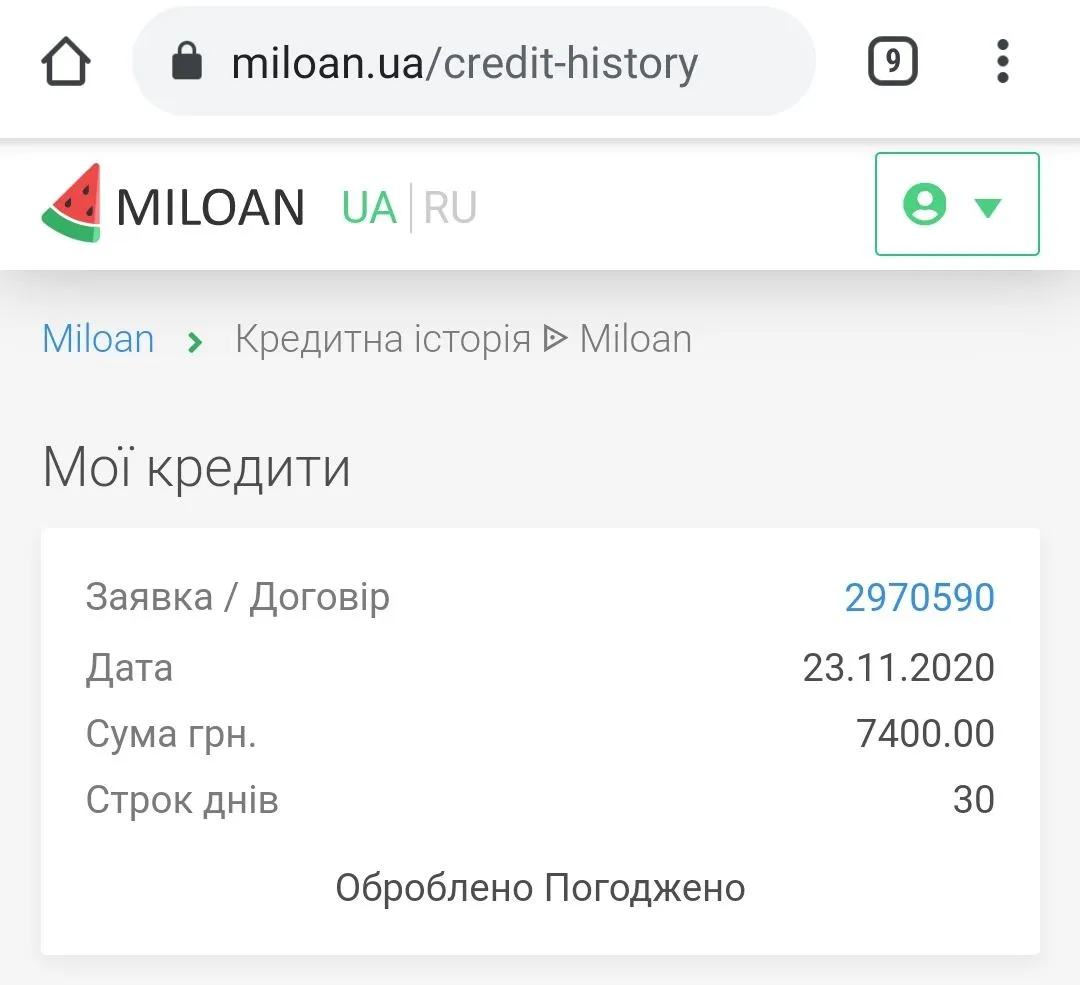Open the tab switcher showing 9
The image size is (1080, 985).
click(892, 63)
